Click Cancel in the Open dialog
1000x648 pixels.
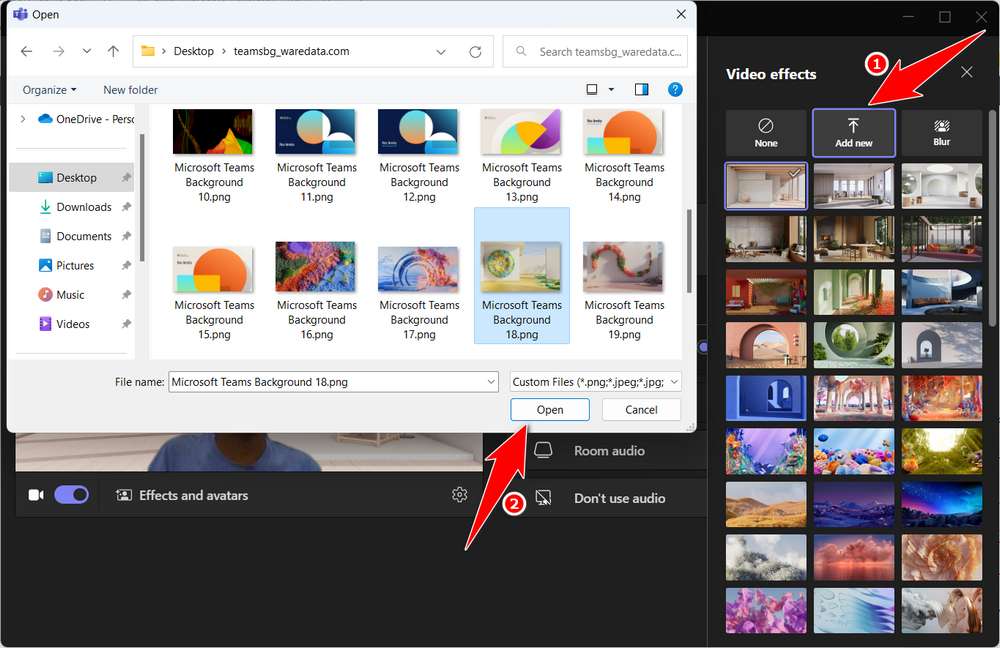641,409
